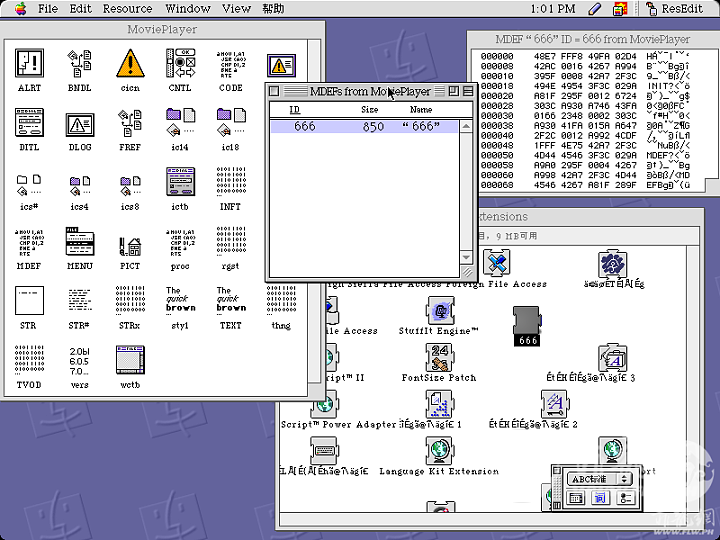Viewport: 720px width, 540px height.
Task: Click the keyboard button in input palette
Action: [575, 497]
